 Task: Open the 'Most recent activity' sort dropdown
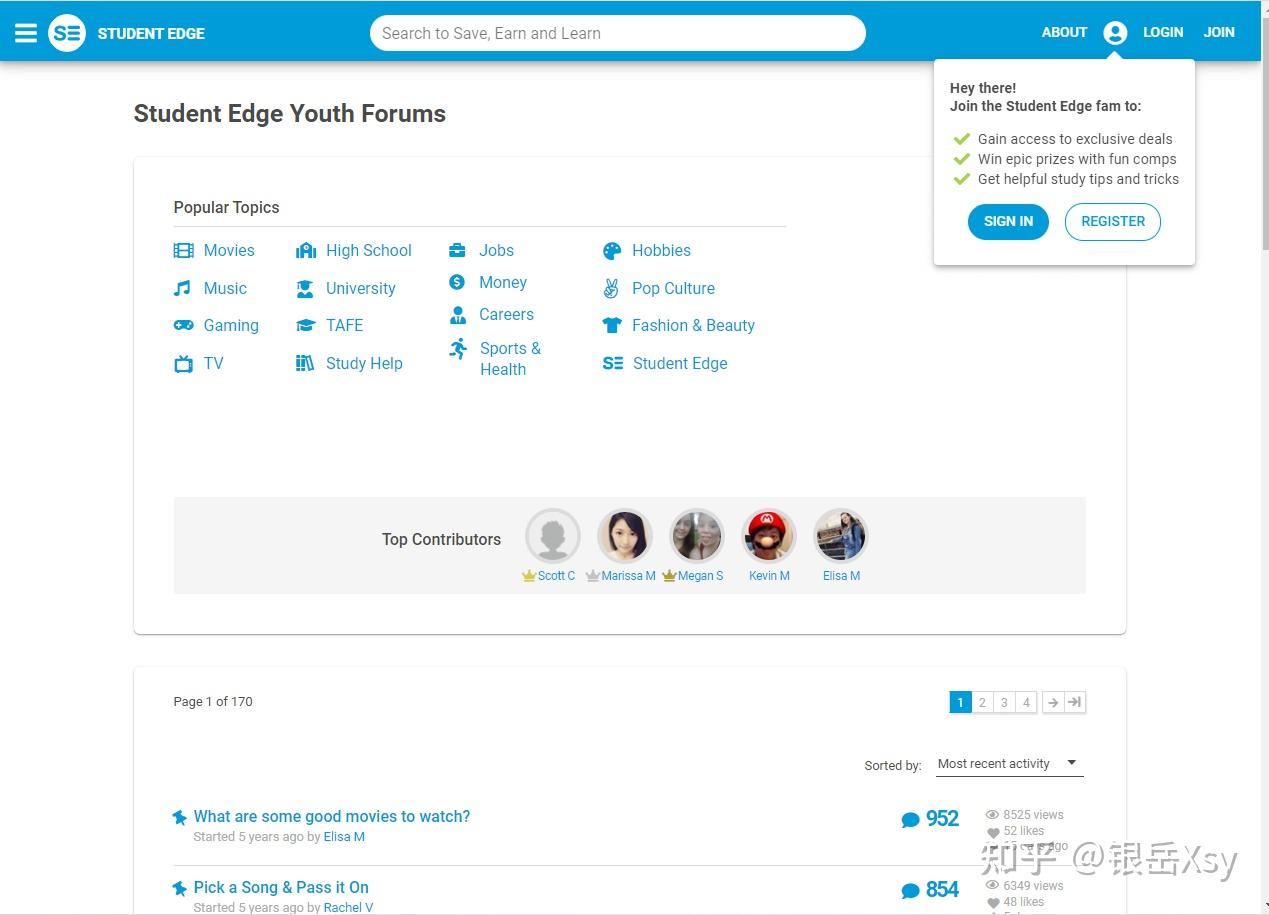[x=1008, y=764]
